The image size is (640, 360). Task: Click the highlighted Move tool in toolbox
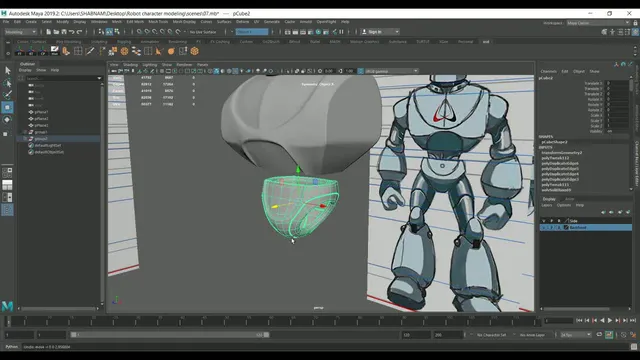[x=7, y=107]
